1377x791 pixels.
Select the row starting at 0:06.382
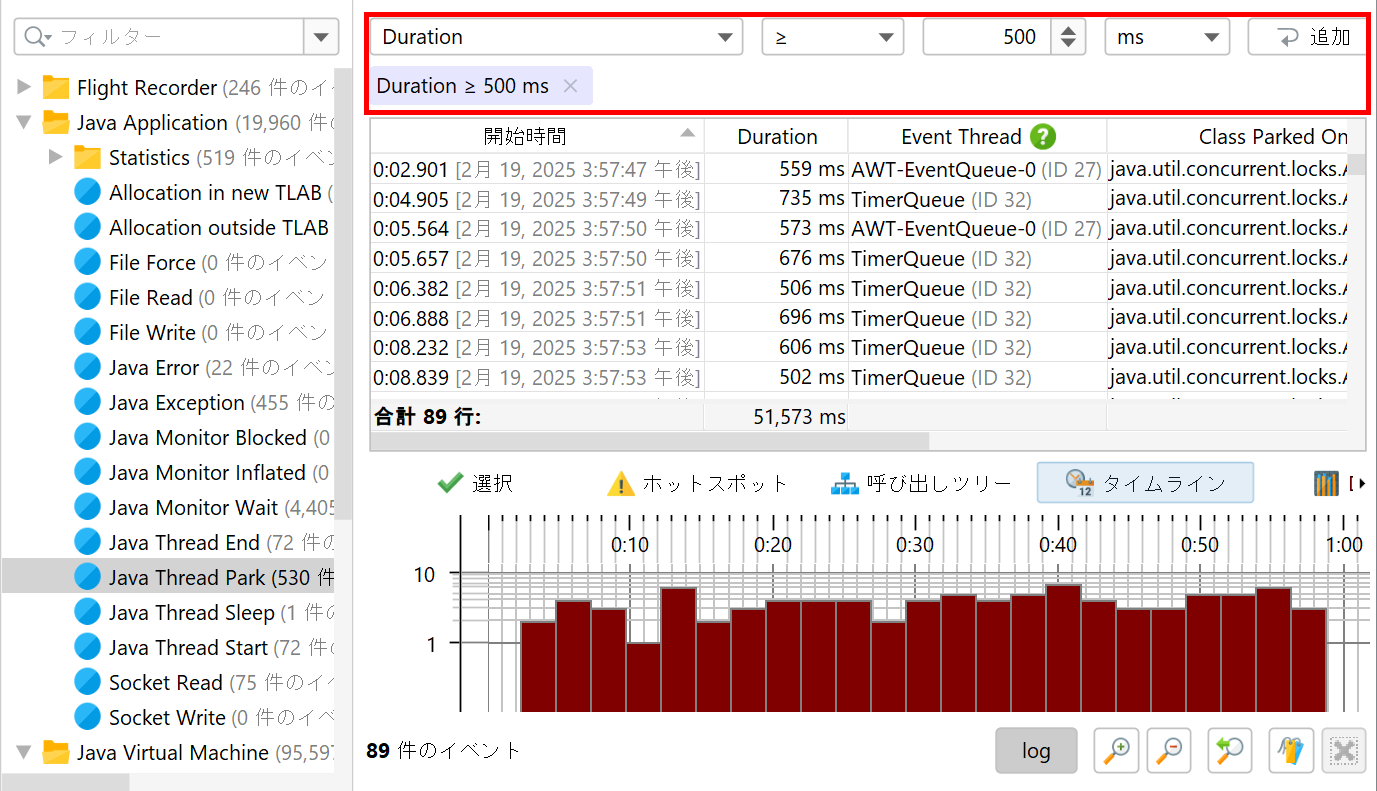859,289
